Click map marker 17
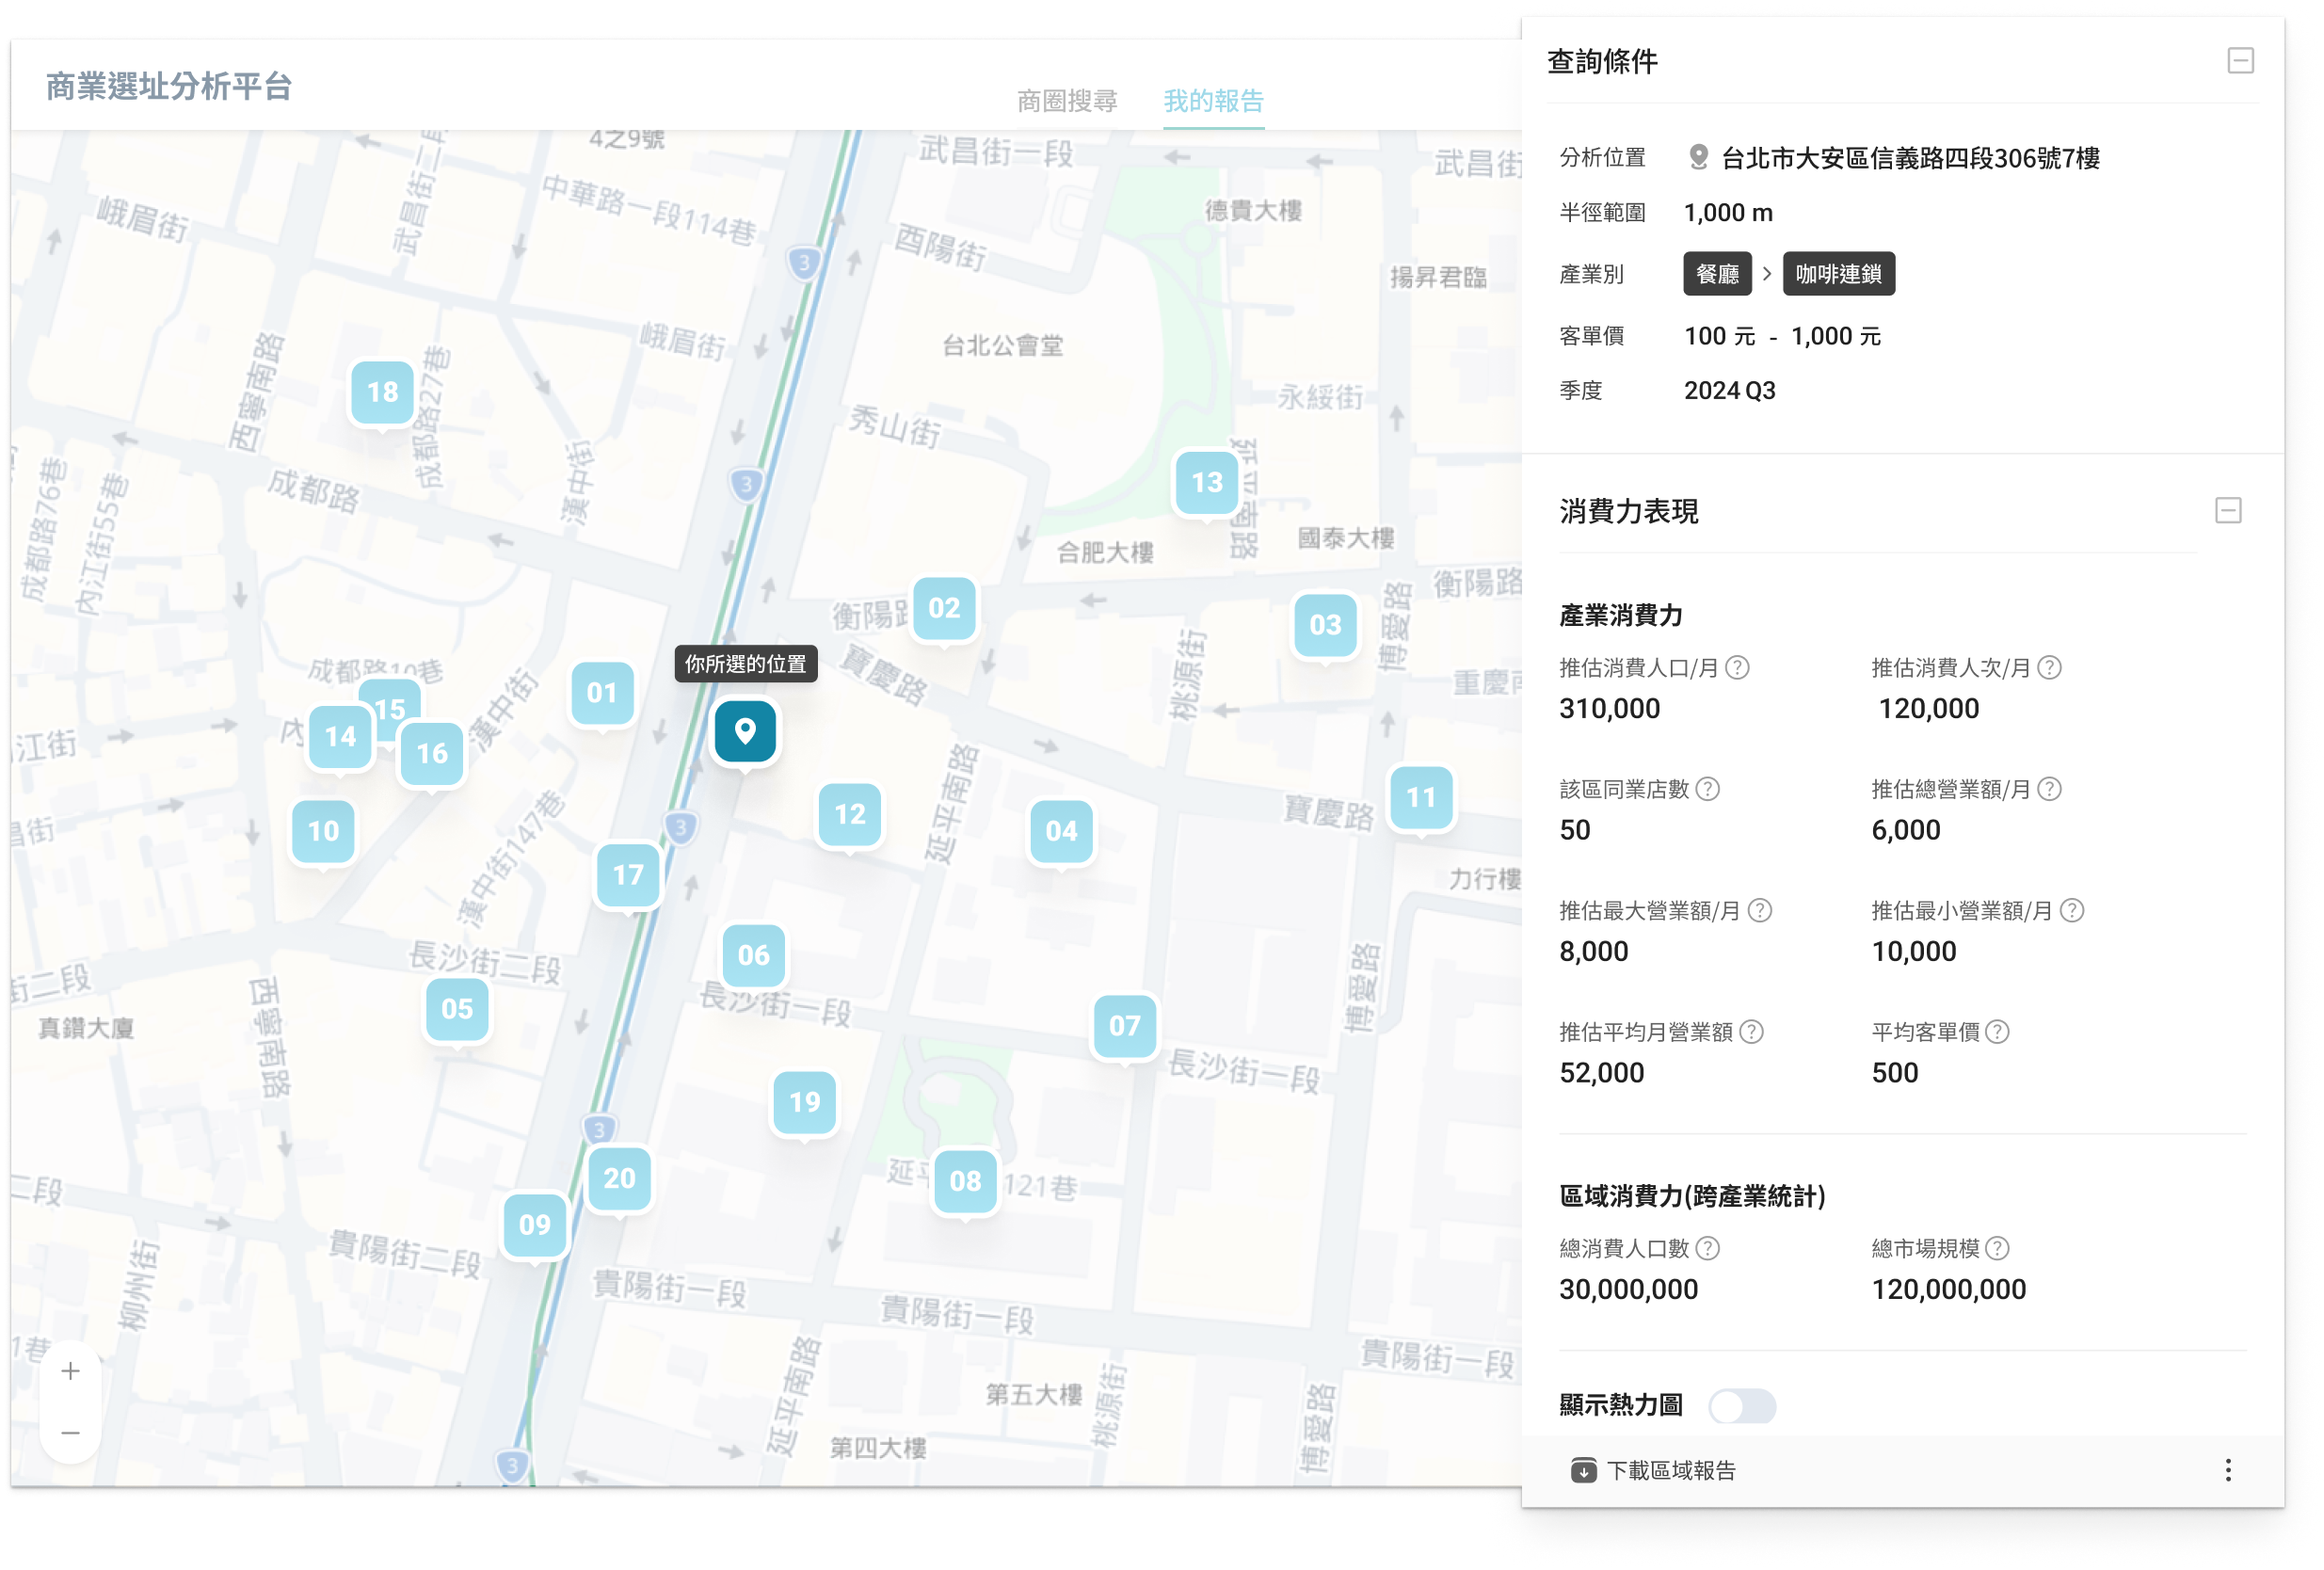2324x1570 pixels. [x=628, y=875]
